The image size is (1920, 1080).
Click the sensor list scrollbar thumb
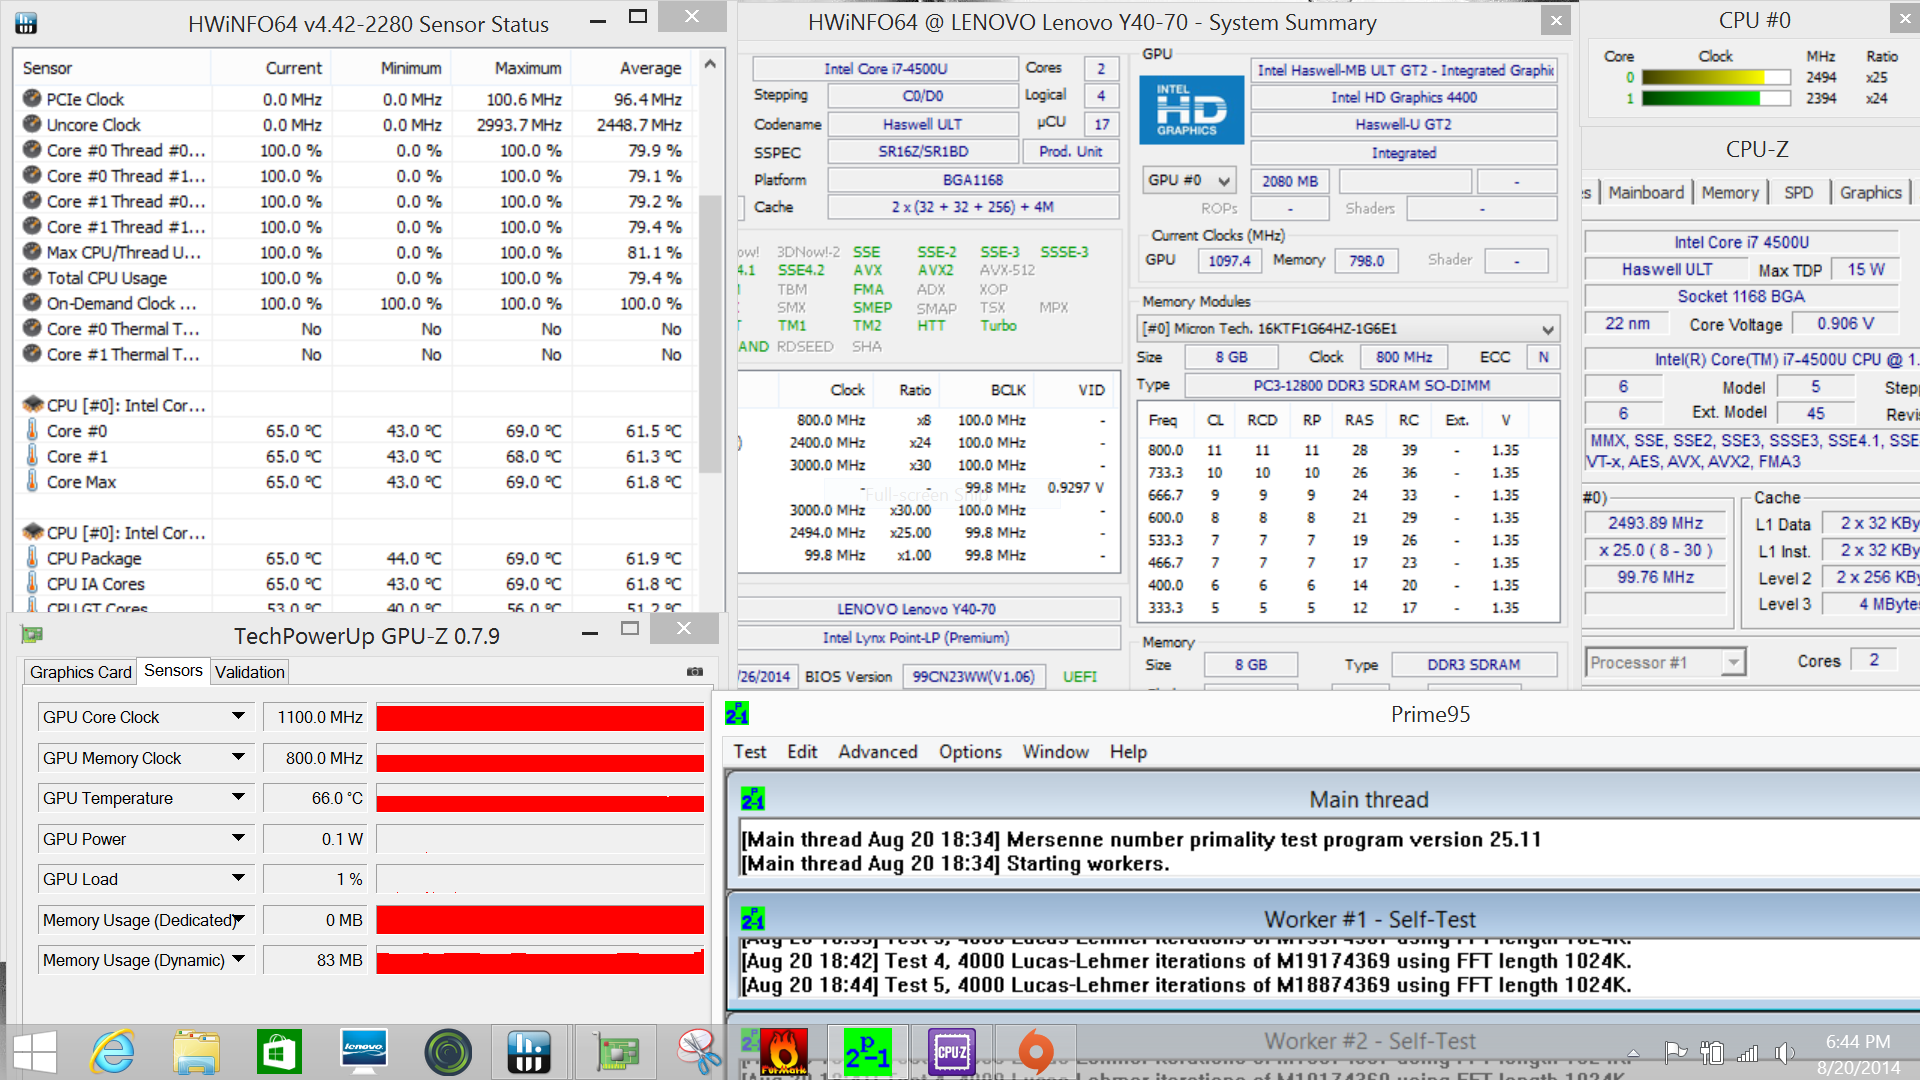[709, 335]
